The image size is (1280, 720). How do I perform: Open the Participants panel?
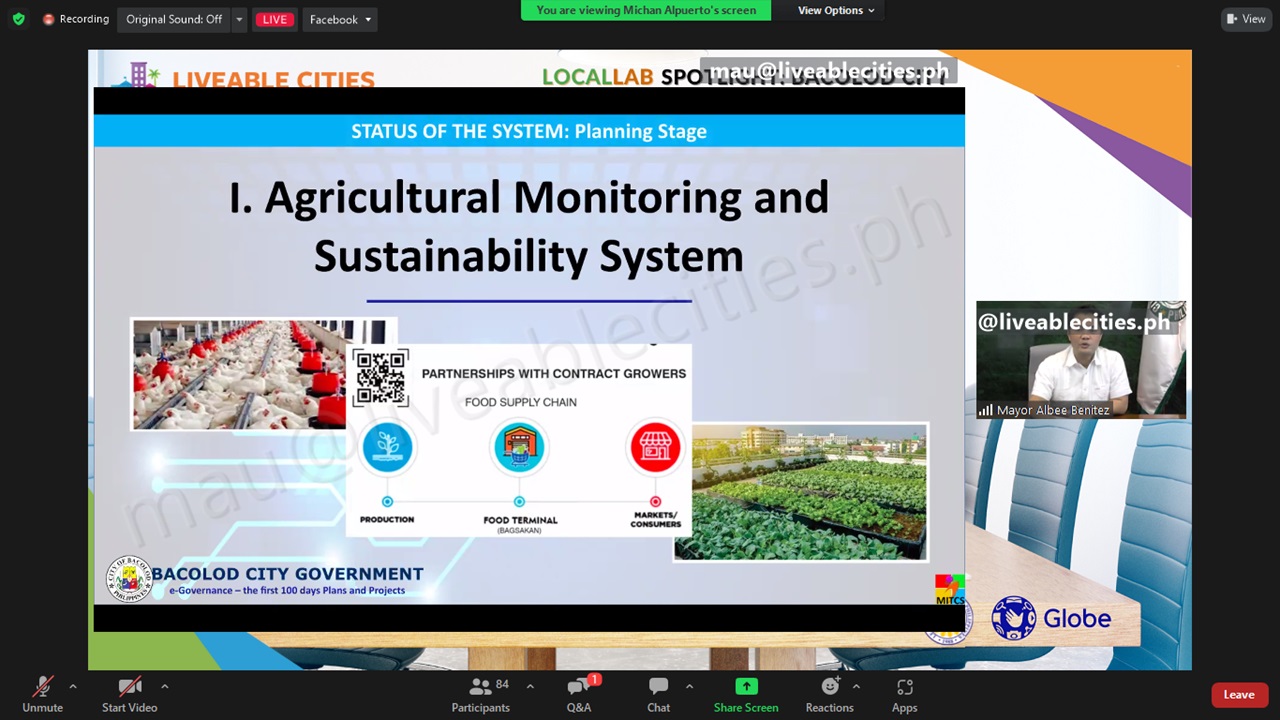point(480,695)
